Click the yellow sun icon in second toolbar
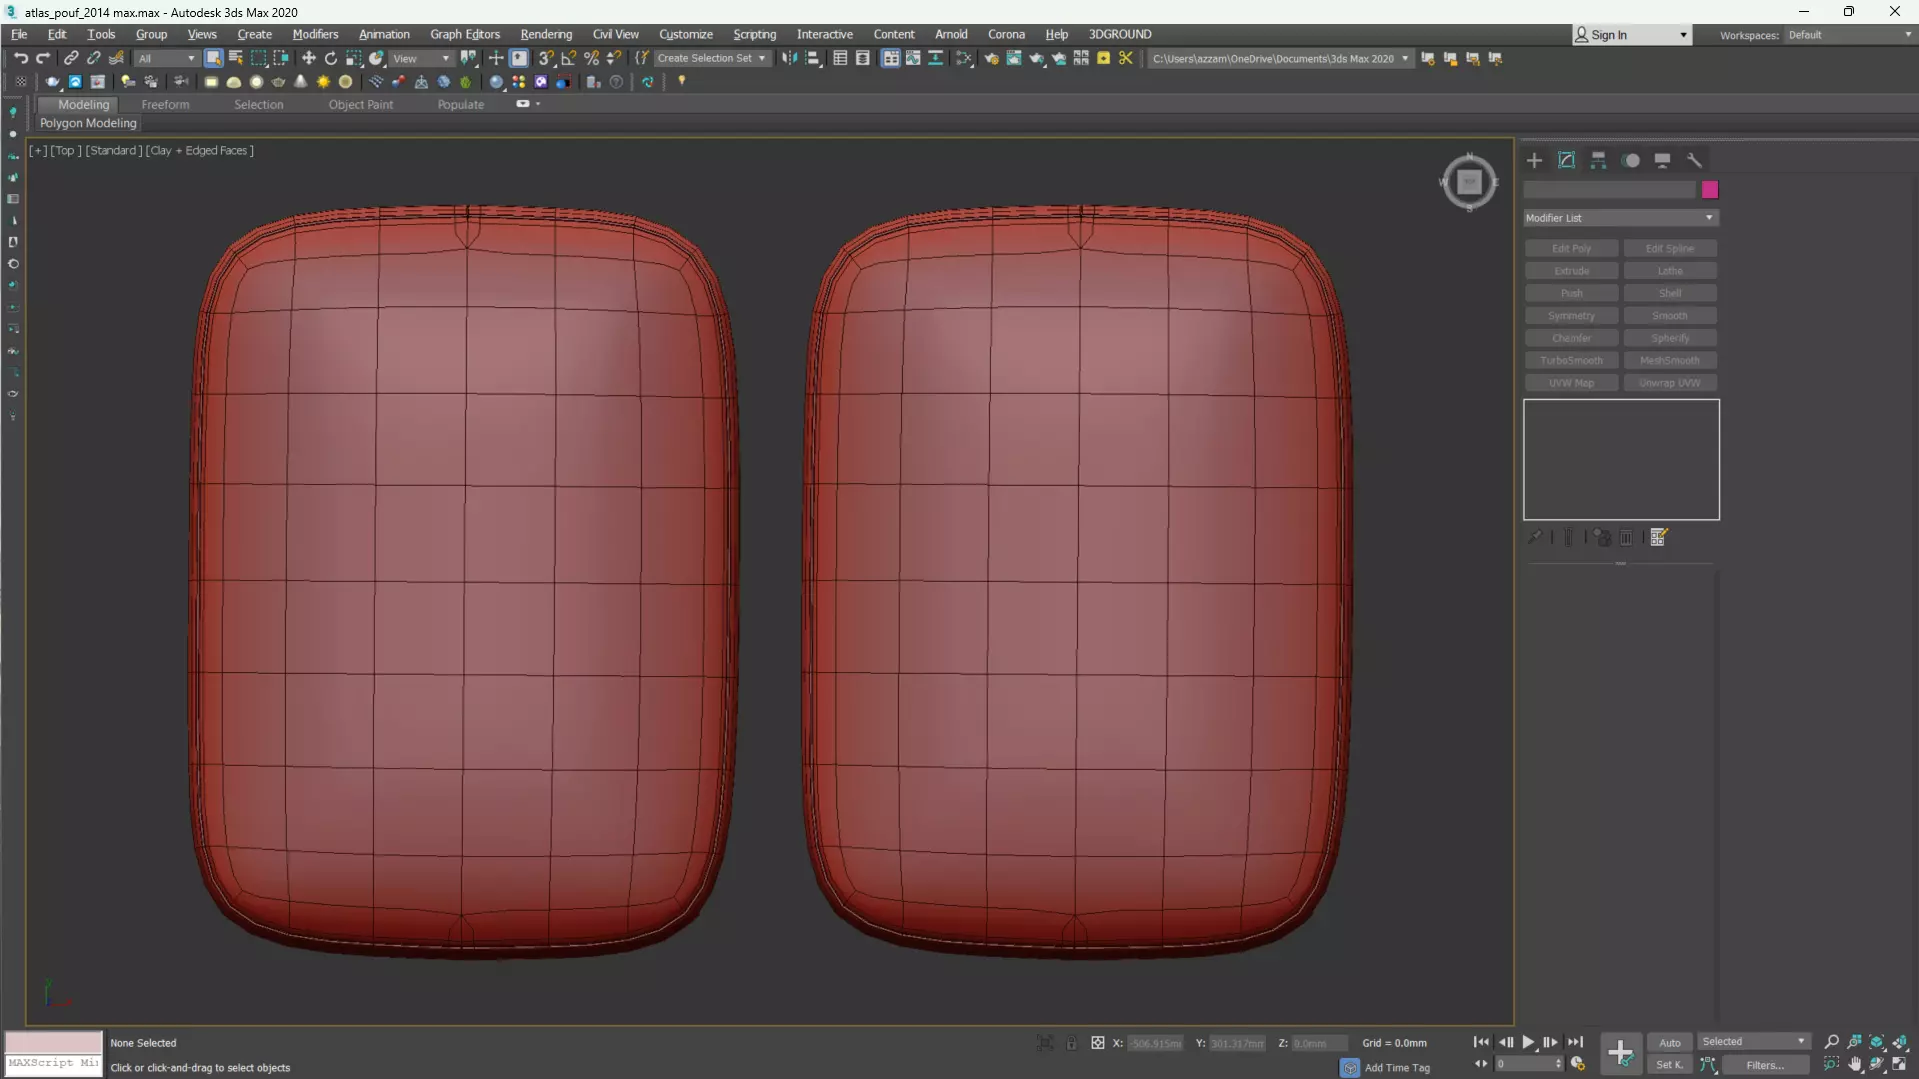 click(323, 82)
